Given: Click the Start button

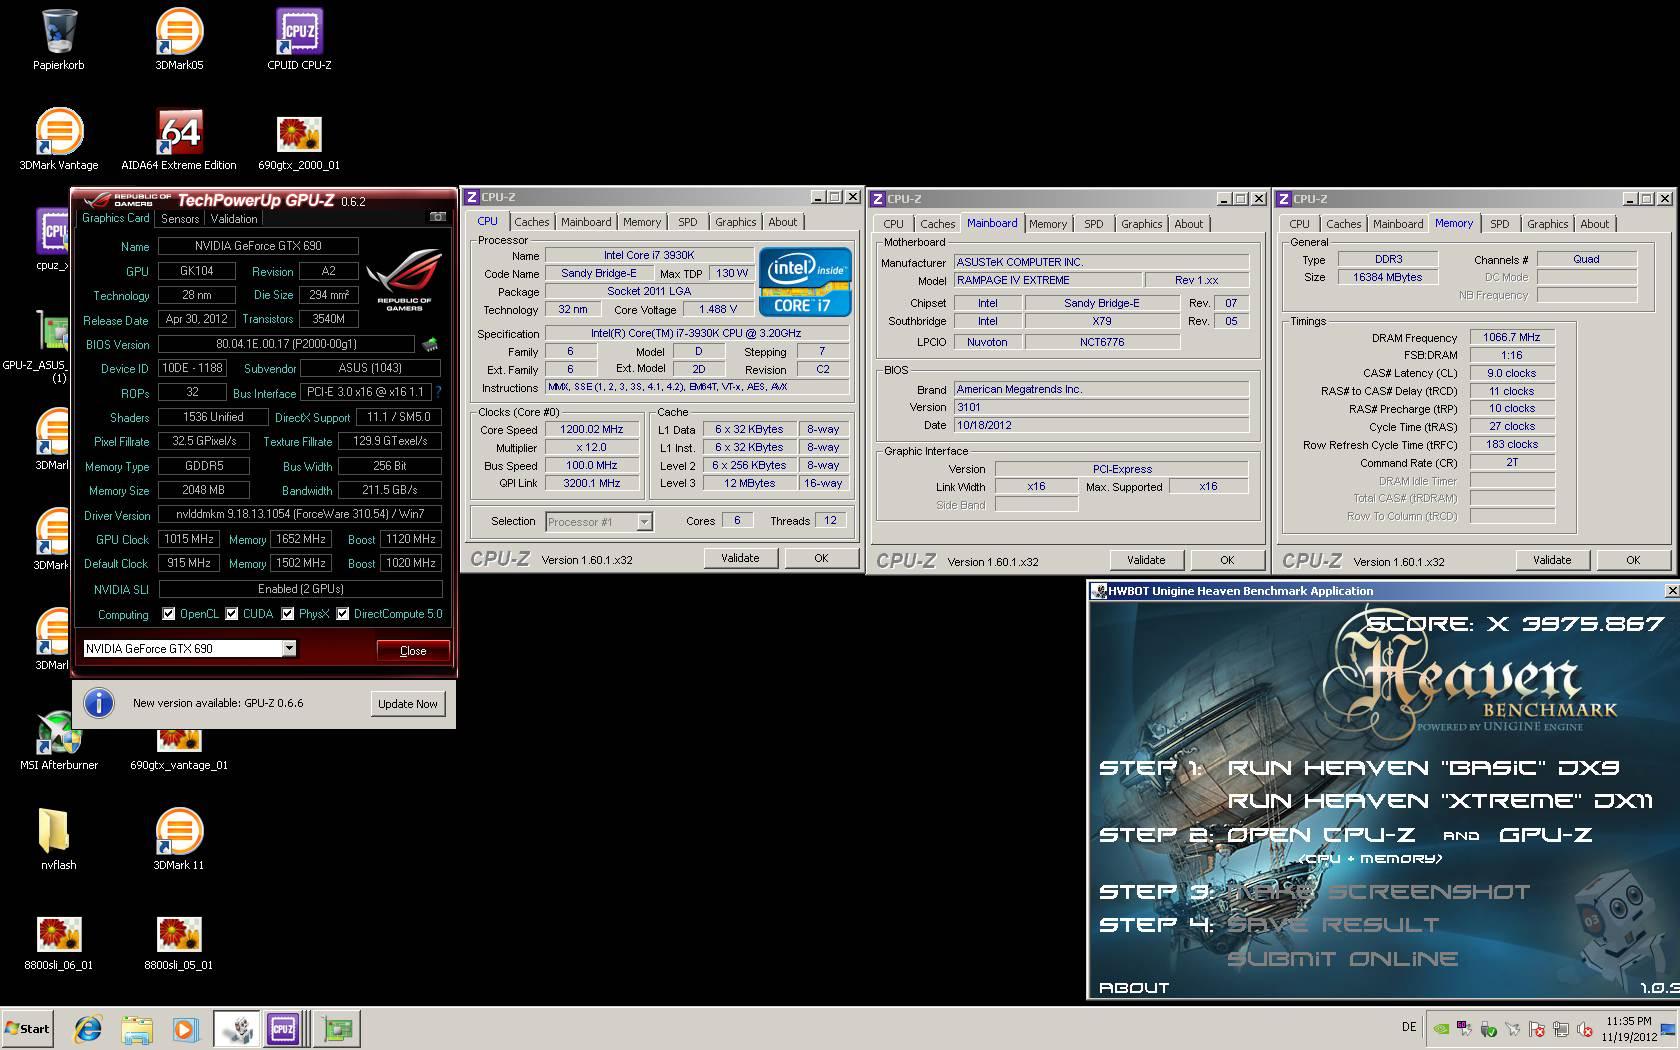Looking at the screenshot, I should click(27, 1028).
